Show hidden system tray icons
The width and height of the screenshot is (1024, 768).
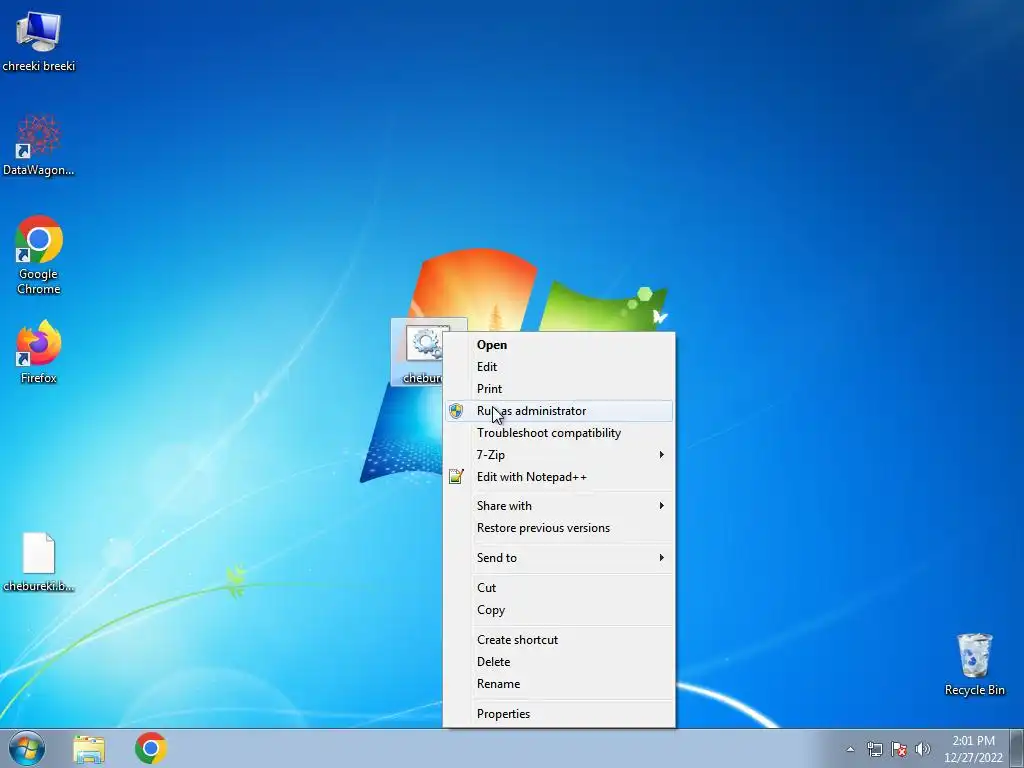click(x=850, y=749)
